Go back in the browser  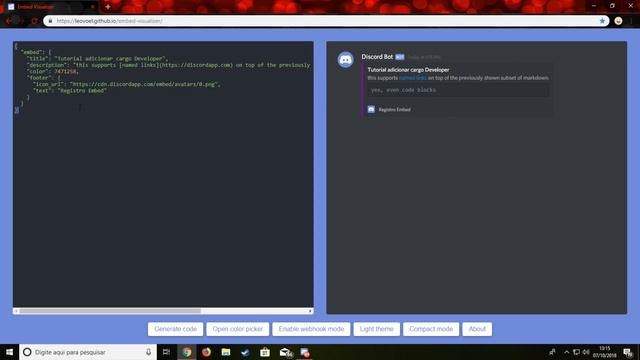coord(9,21)
